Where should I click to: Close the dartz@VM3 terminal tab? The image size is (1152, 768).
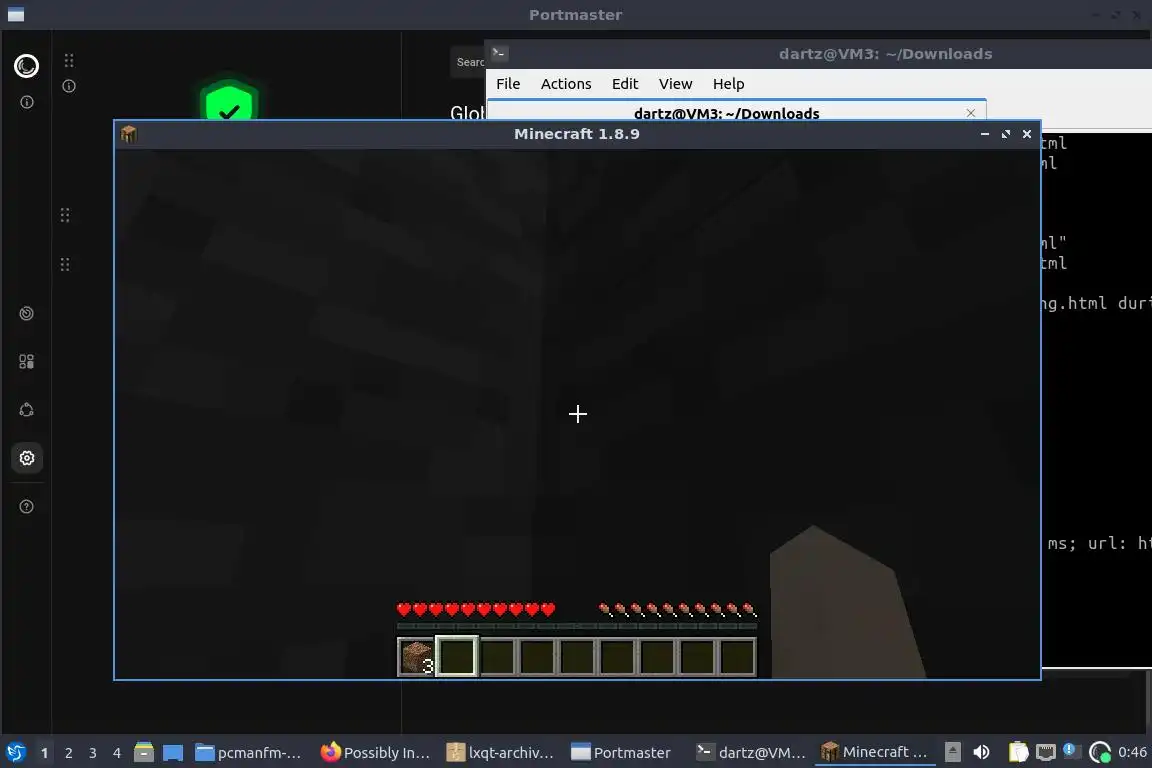pos(971,112)
